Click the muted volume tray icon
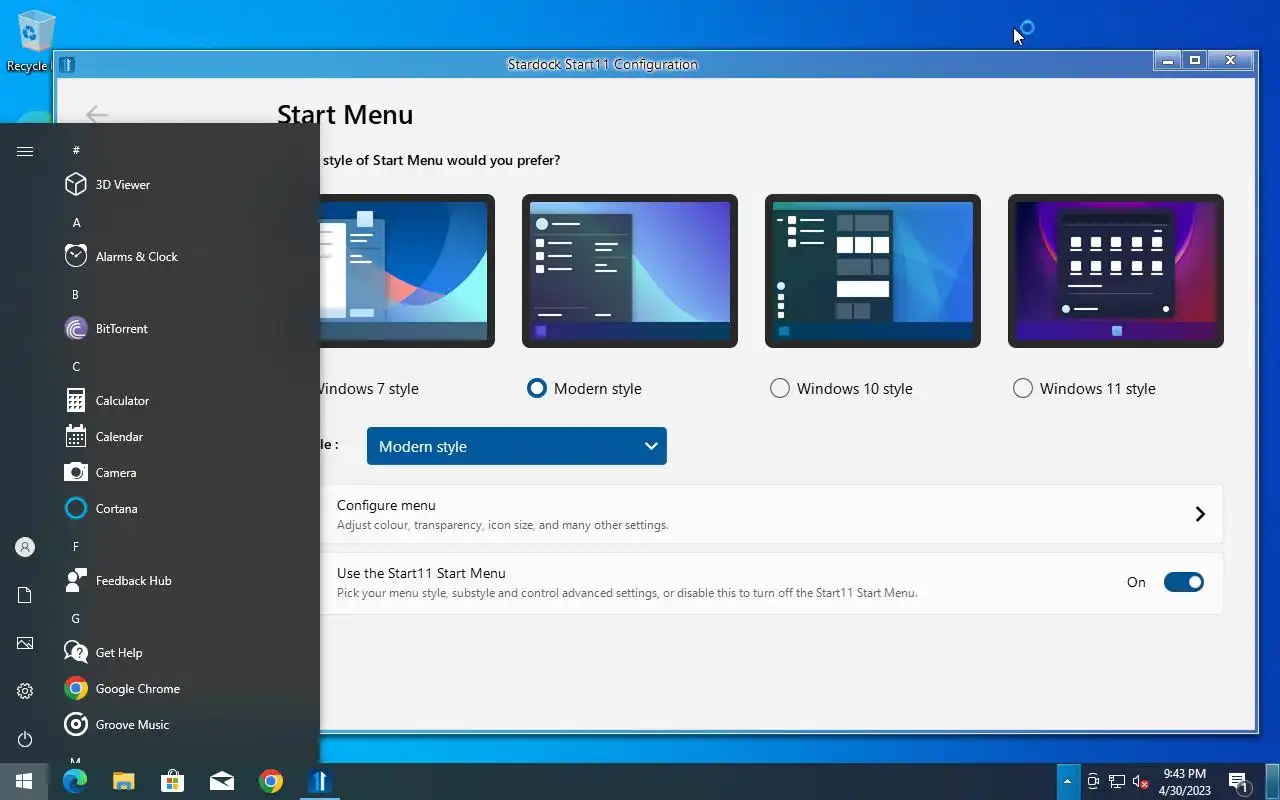 pyautogui.click(x=1140, y=781)
